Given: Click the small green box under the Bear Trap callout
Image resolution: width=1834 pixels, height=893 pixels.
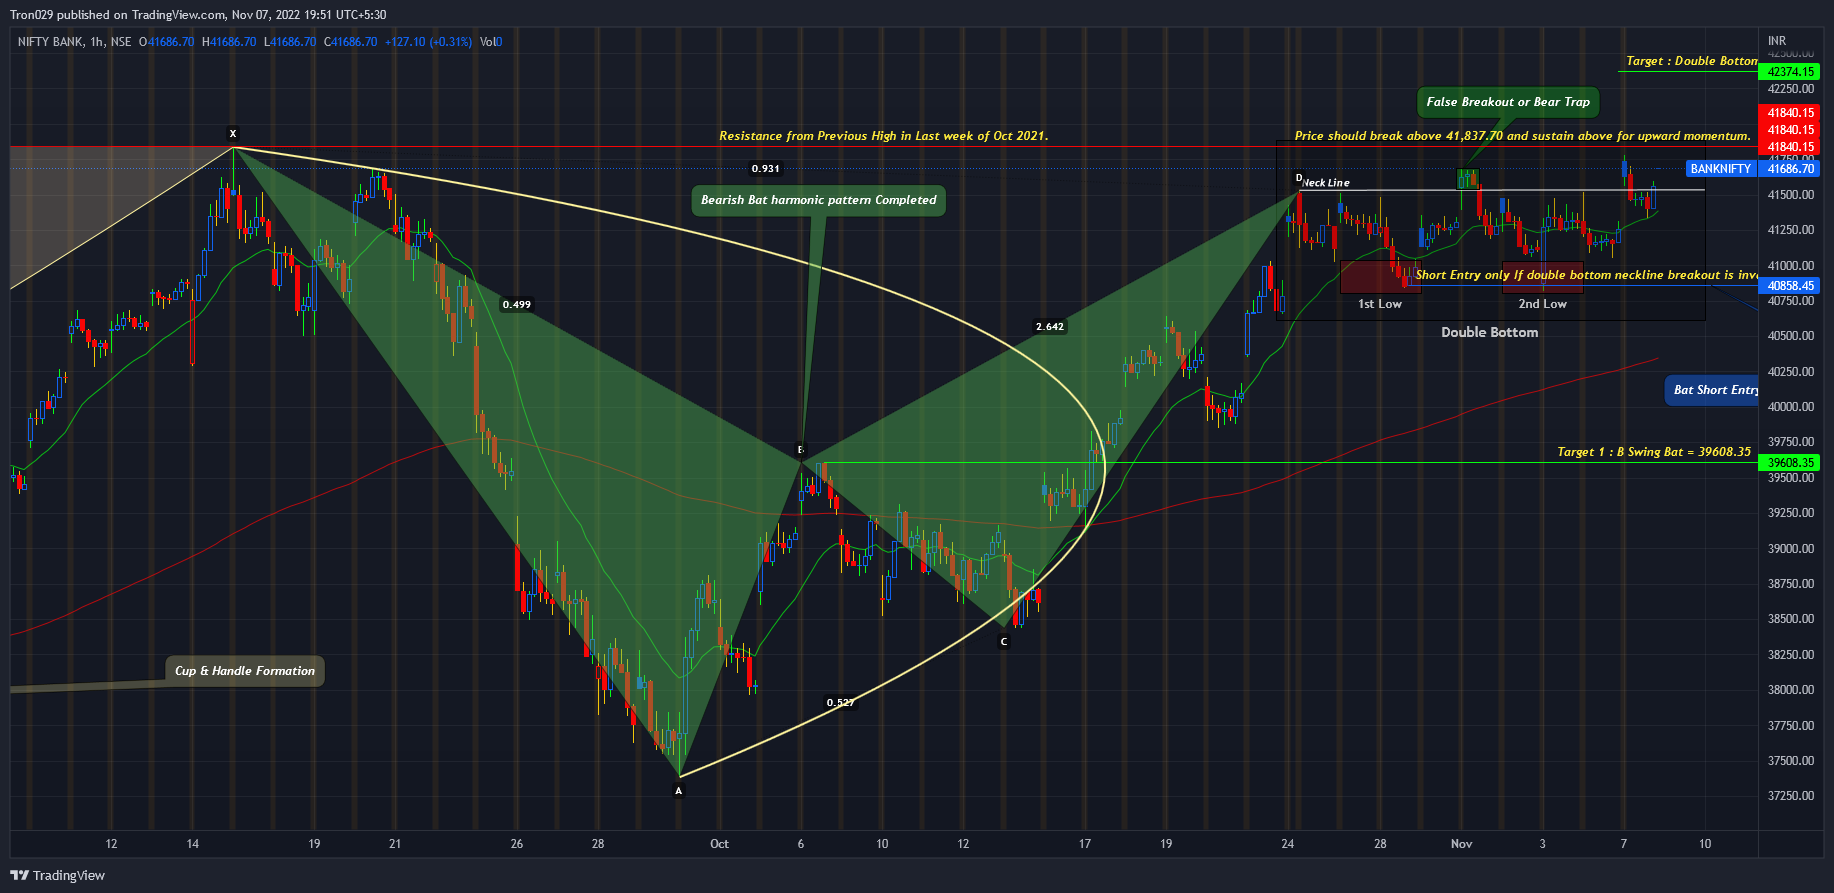Looking at the screenshot, I should pos(1468,179).
